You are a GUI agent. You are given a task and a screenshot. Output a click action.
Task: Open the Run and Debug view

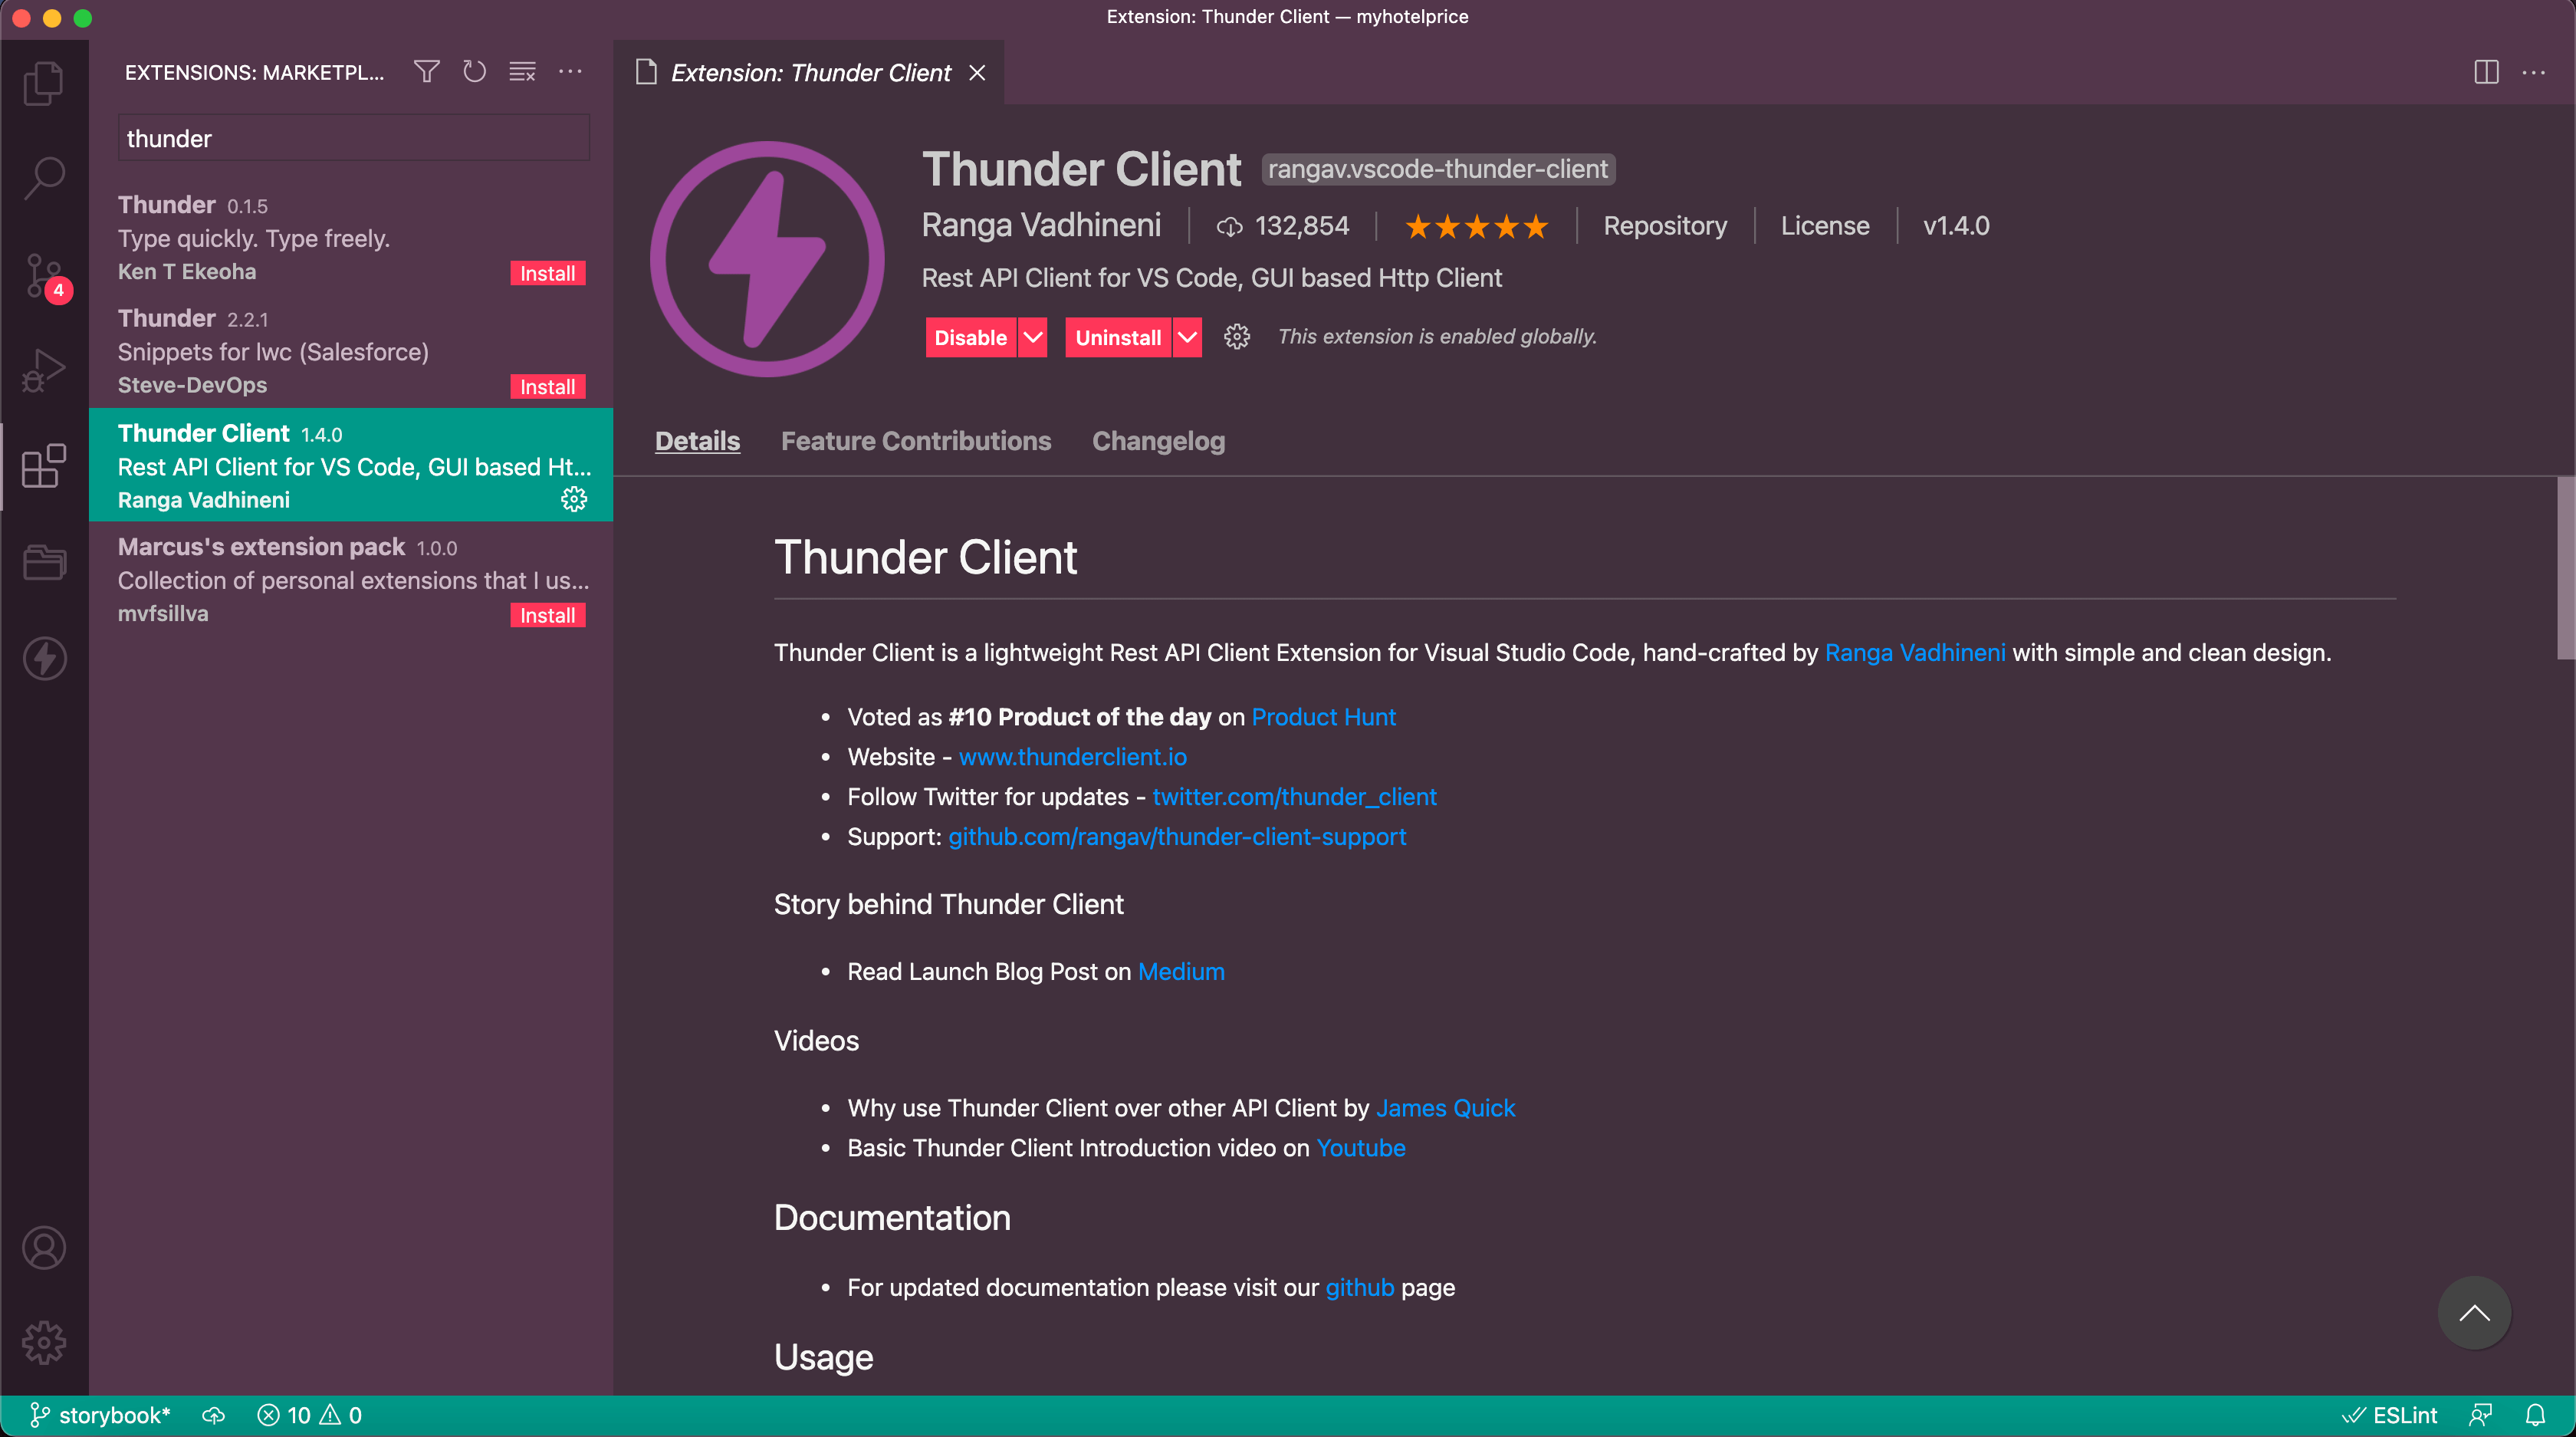(x=44, y=371)
